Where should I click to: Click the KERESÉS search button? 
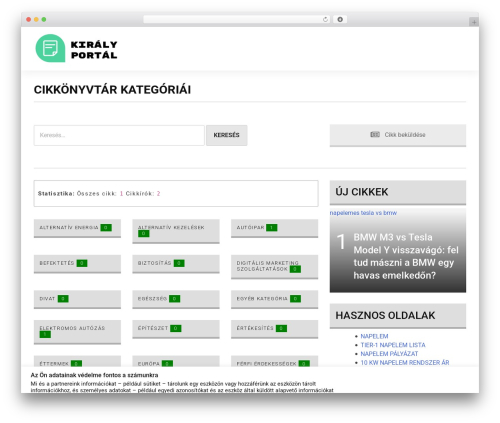coord(227,135)
